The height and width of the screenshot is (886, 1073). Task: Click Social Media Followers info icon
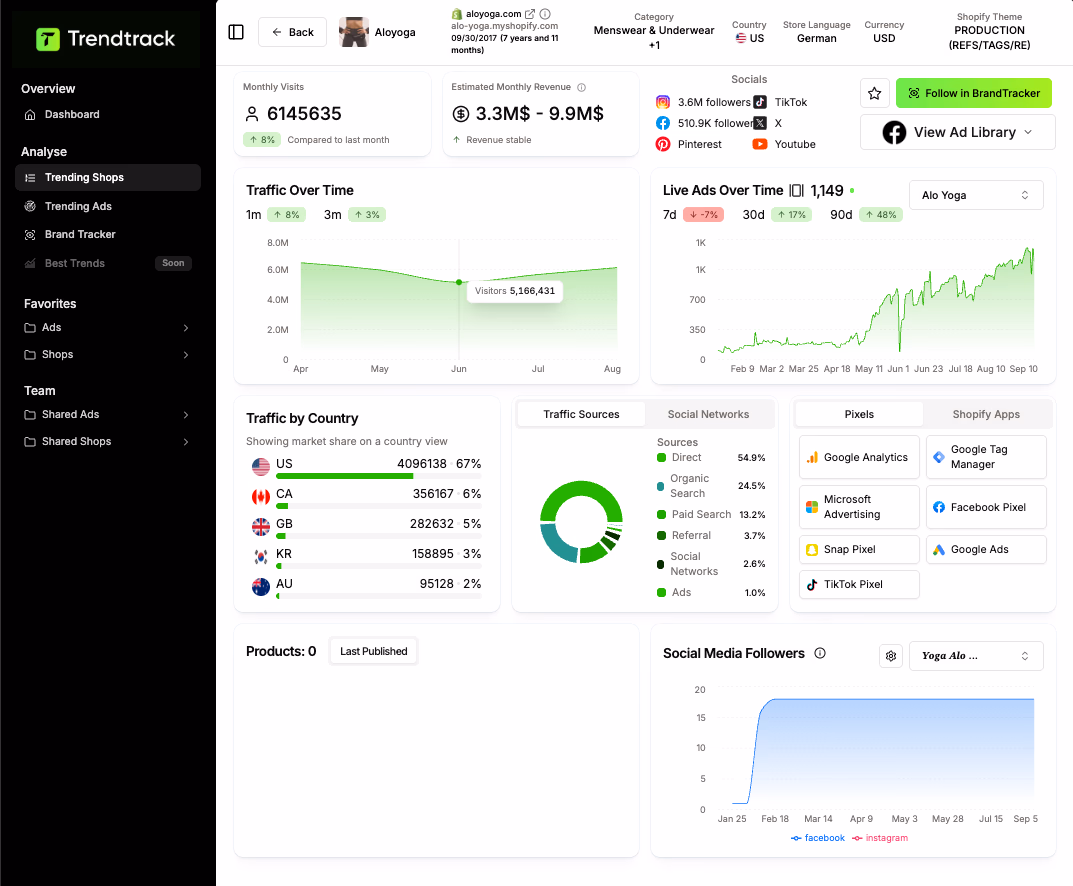820,653
